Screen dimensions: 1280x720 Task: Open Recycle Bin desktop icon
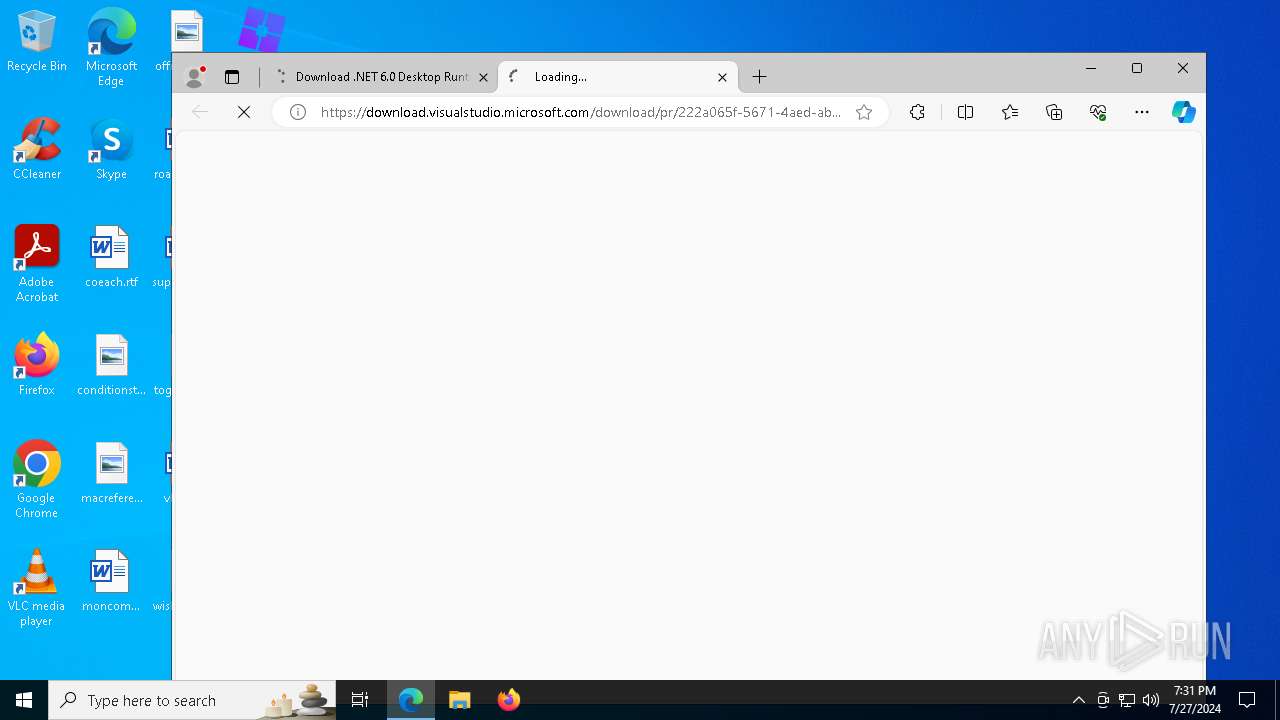pos(37,42)
